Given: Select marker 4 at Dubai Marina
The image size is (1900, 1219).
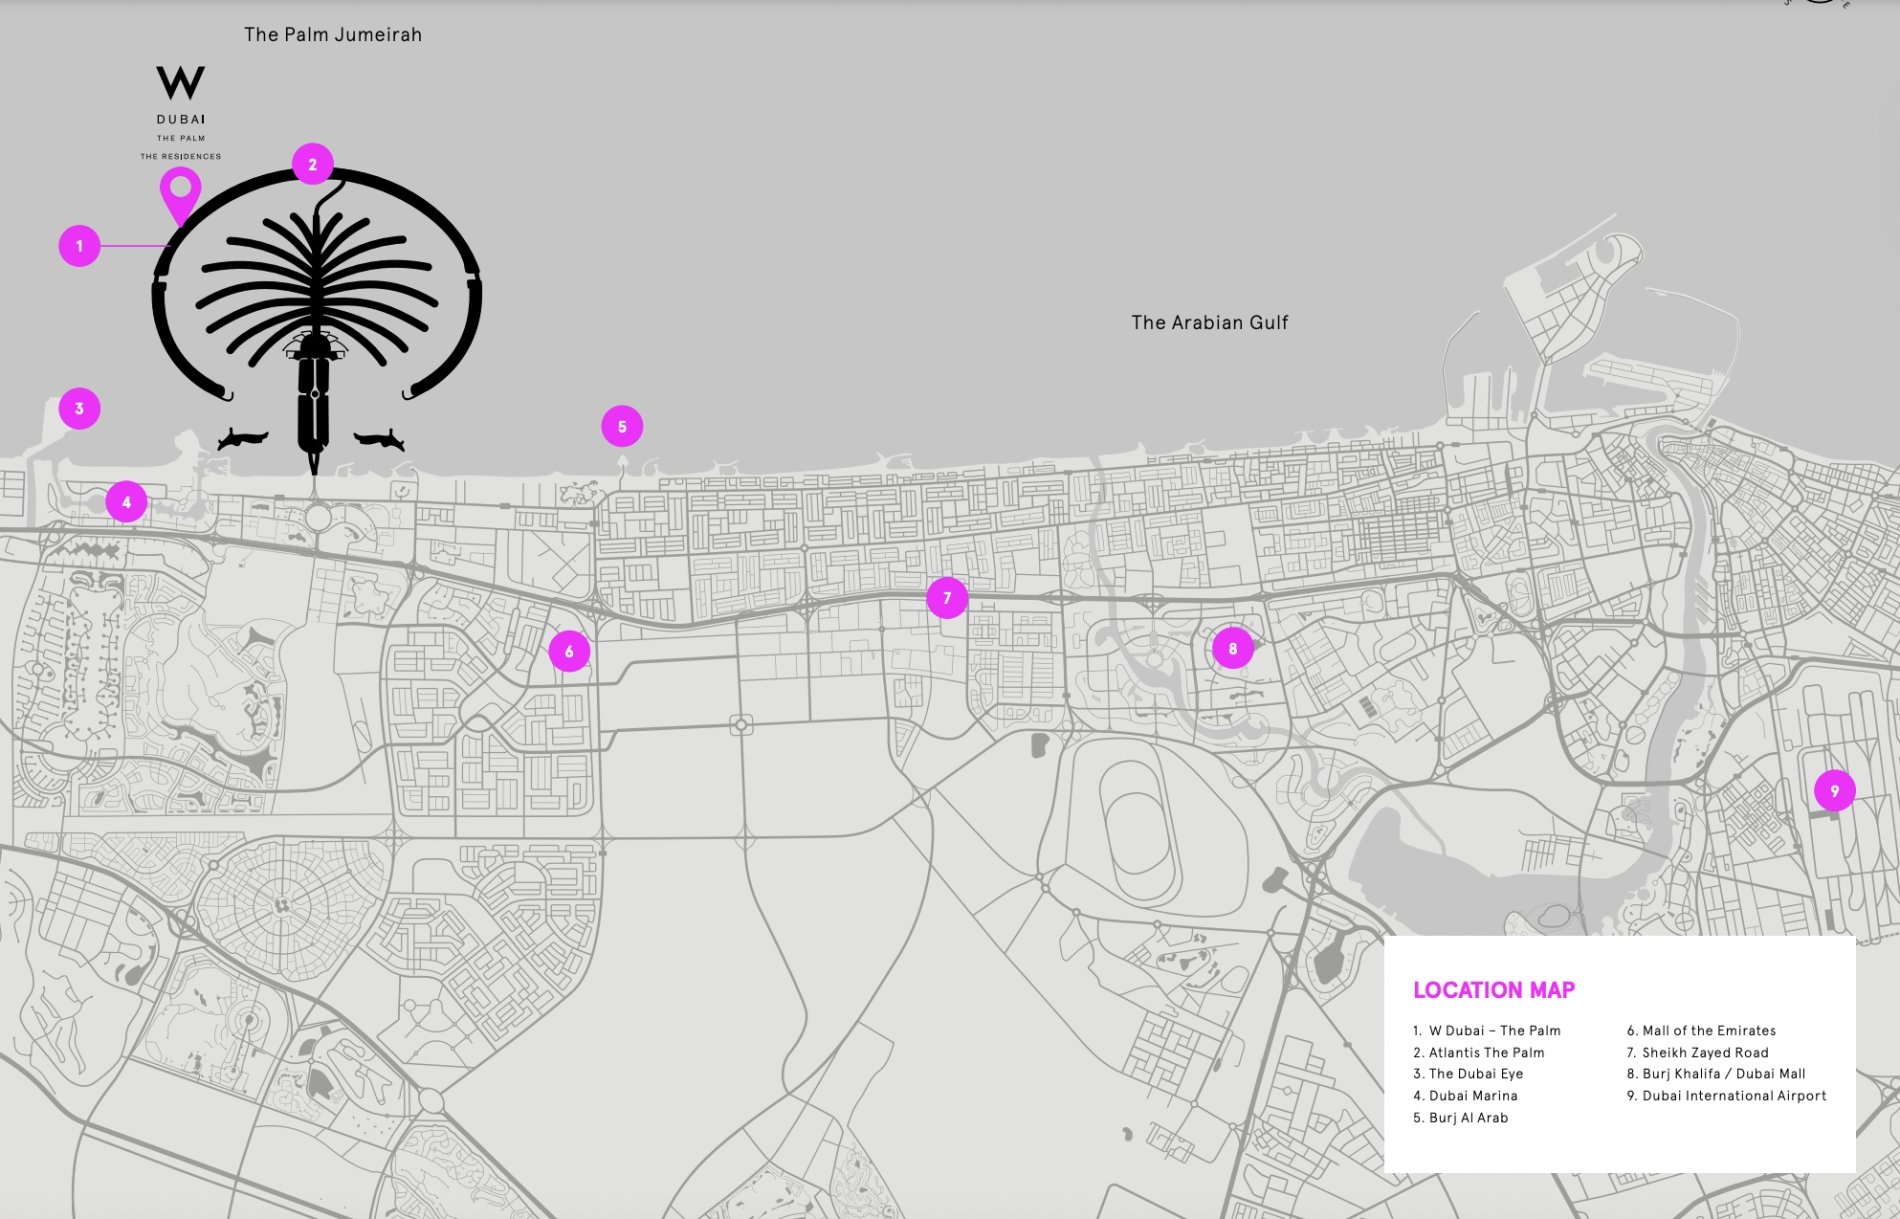Looking at the screenshot, I should tap(126, 502).
